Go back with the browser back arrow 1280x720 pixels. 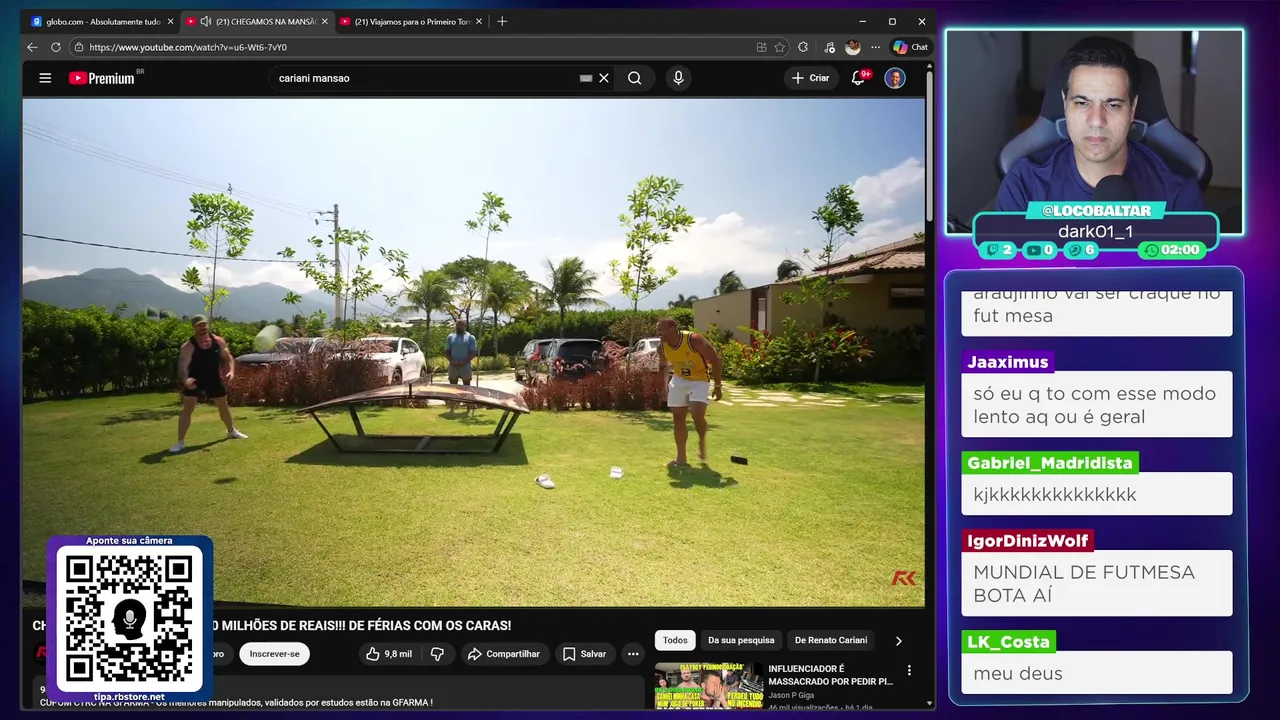[x=32, y=47]
